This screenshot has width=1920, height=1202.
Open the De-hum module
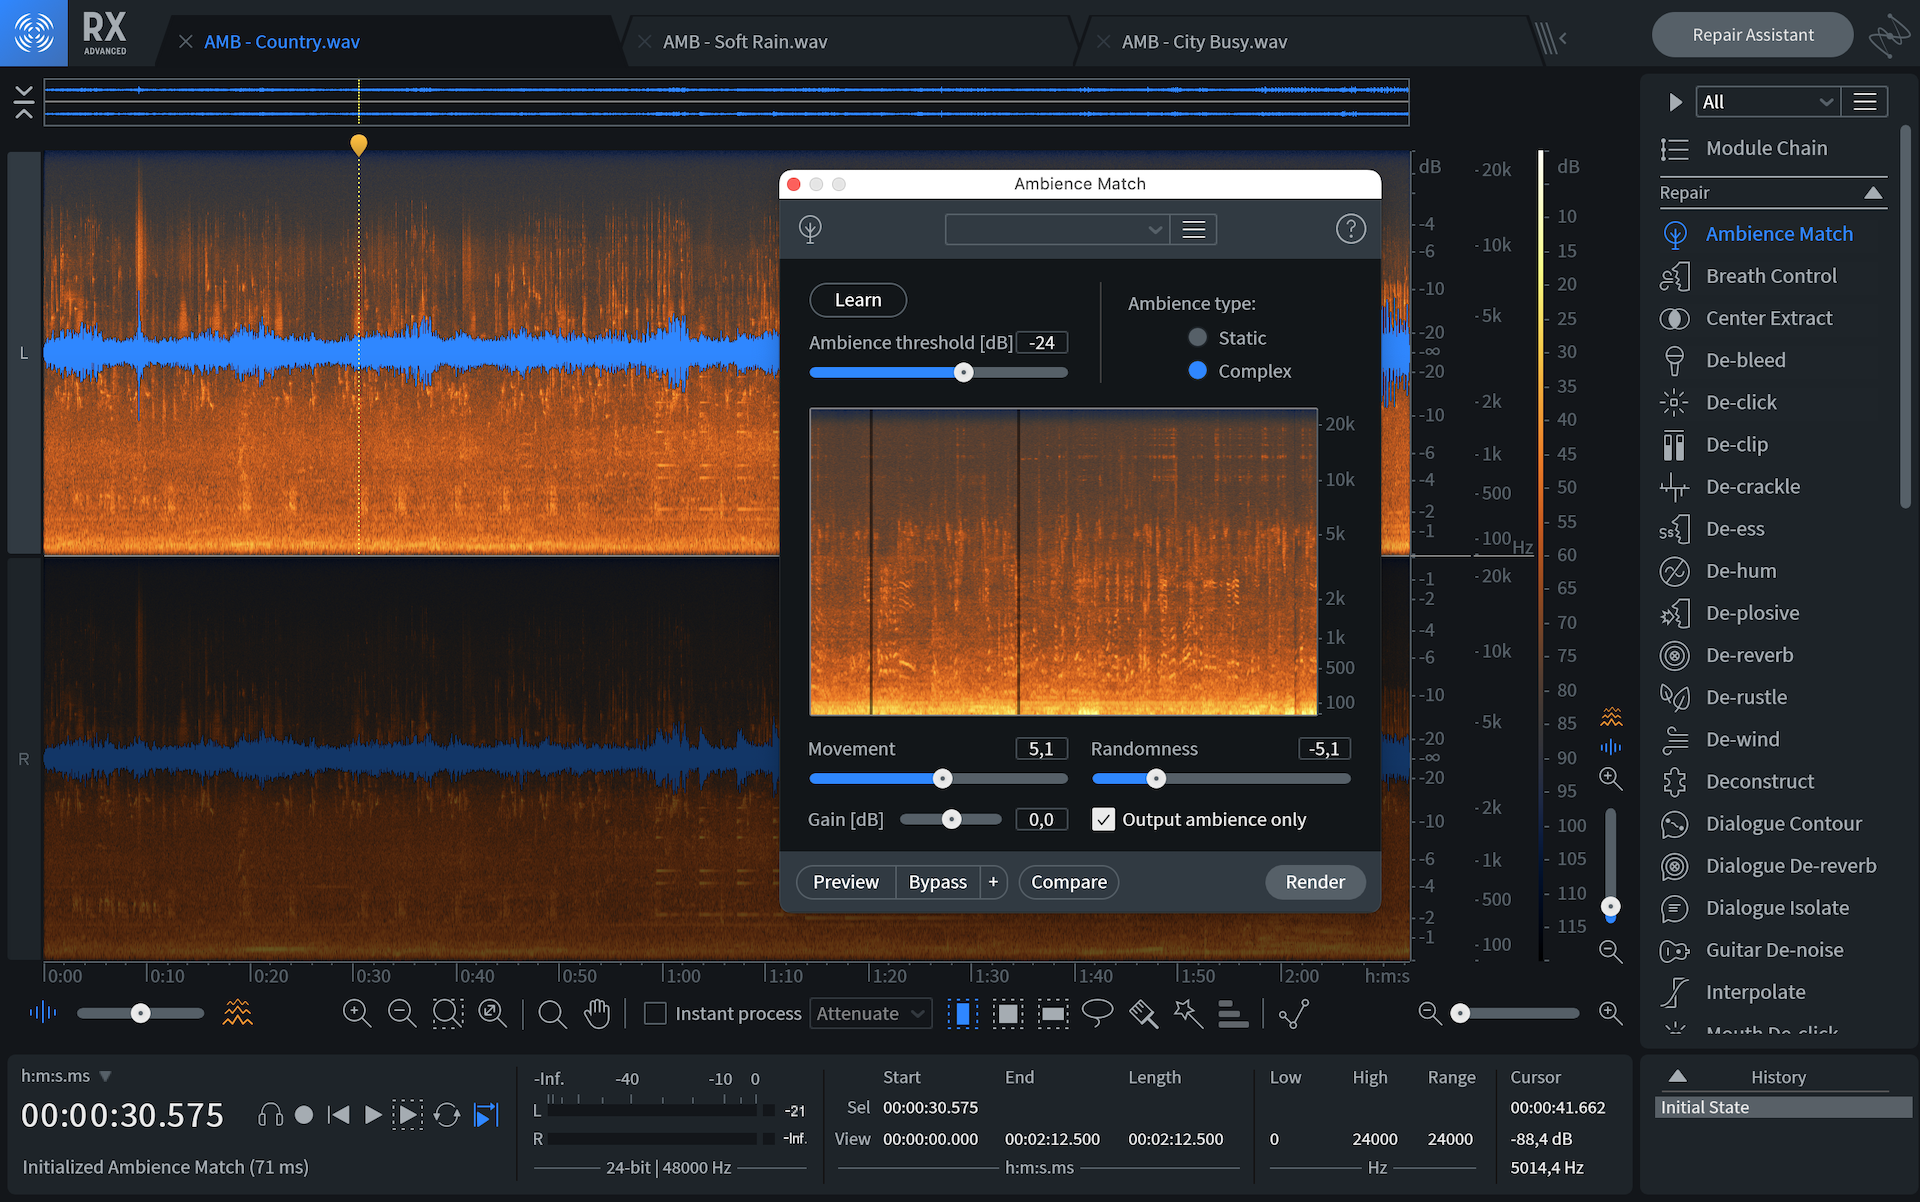click(x=1740, y=571)
